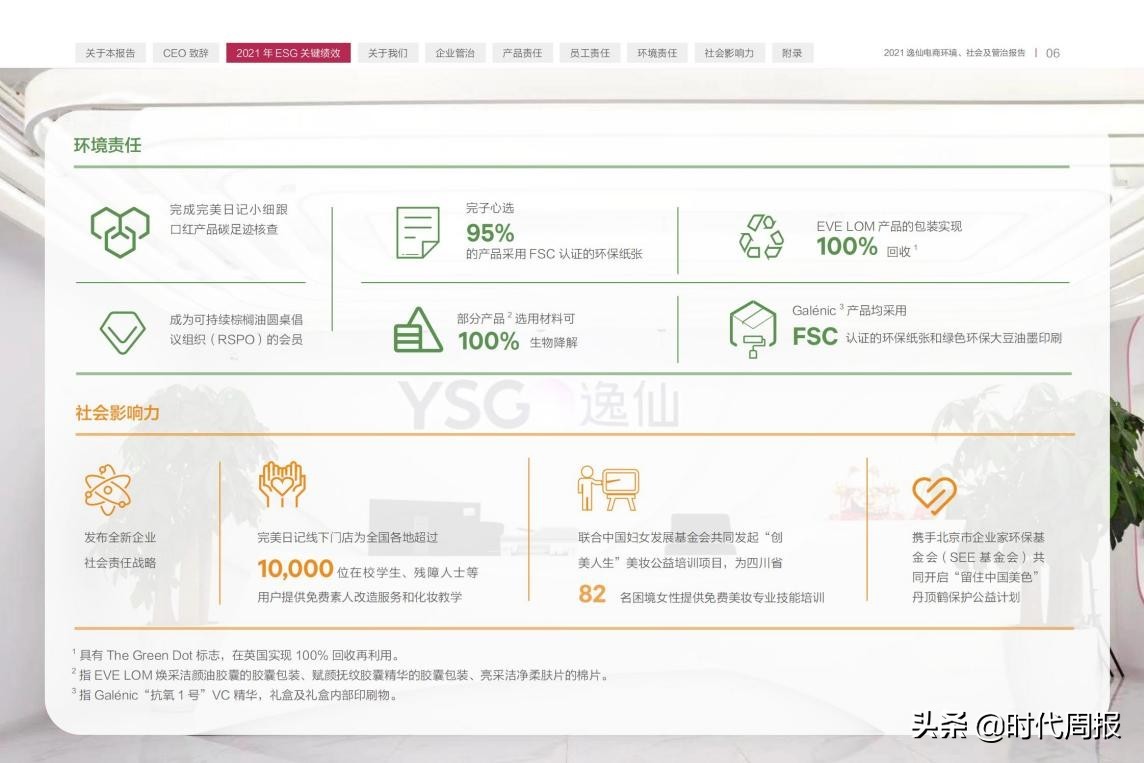Image resolution: width=1144 pixels, height=763 pixels.
Task: Click the 部分产品 选用材料可 text
Action: click(x=516, y=319)
